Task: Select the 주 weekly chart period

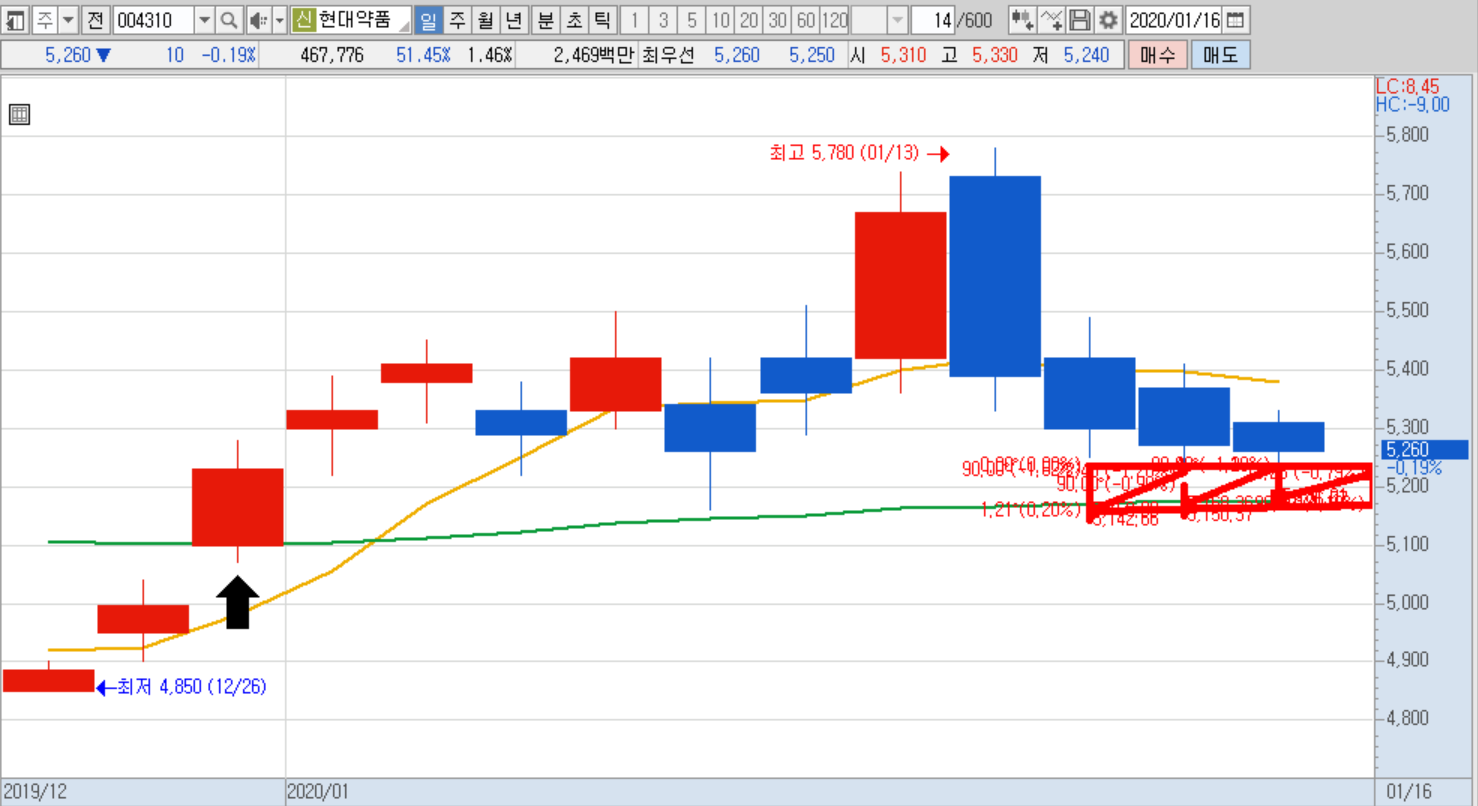Action: pos(457,19)
